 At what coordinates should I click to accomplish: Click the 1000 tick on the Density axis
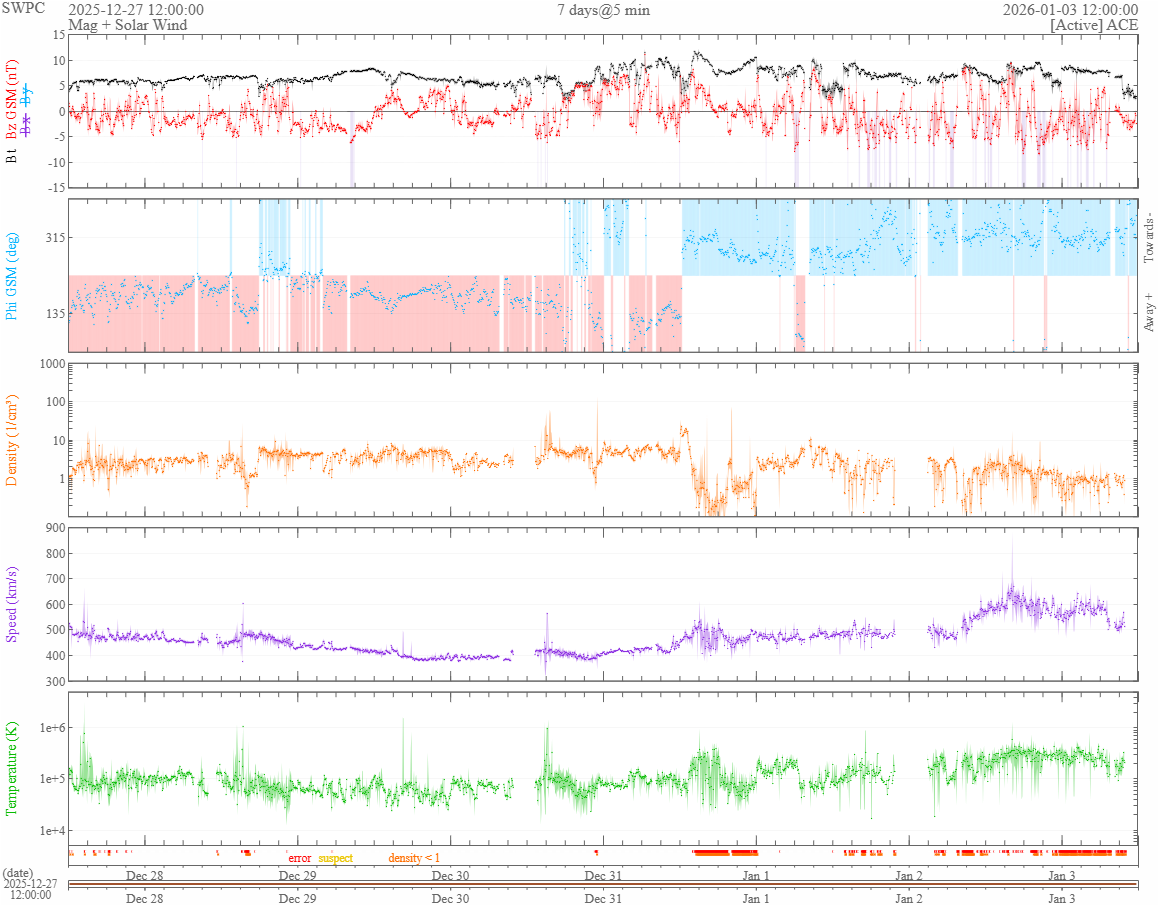click(52, 363)
